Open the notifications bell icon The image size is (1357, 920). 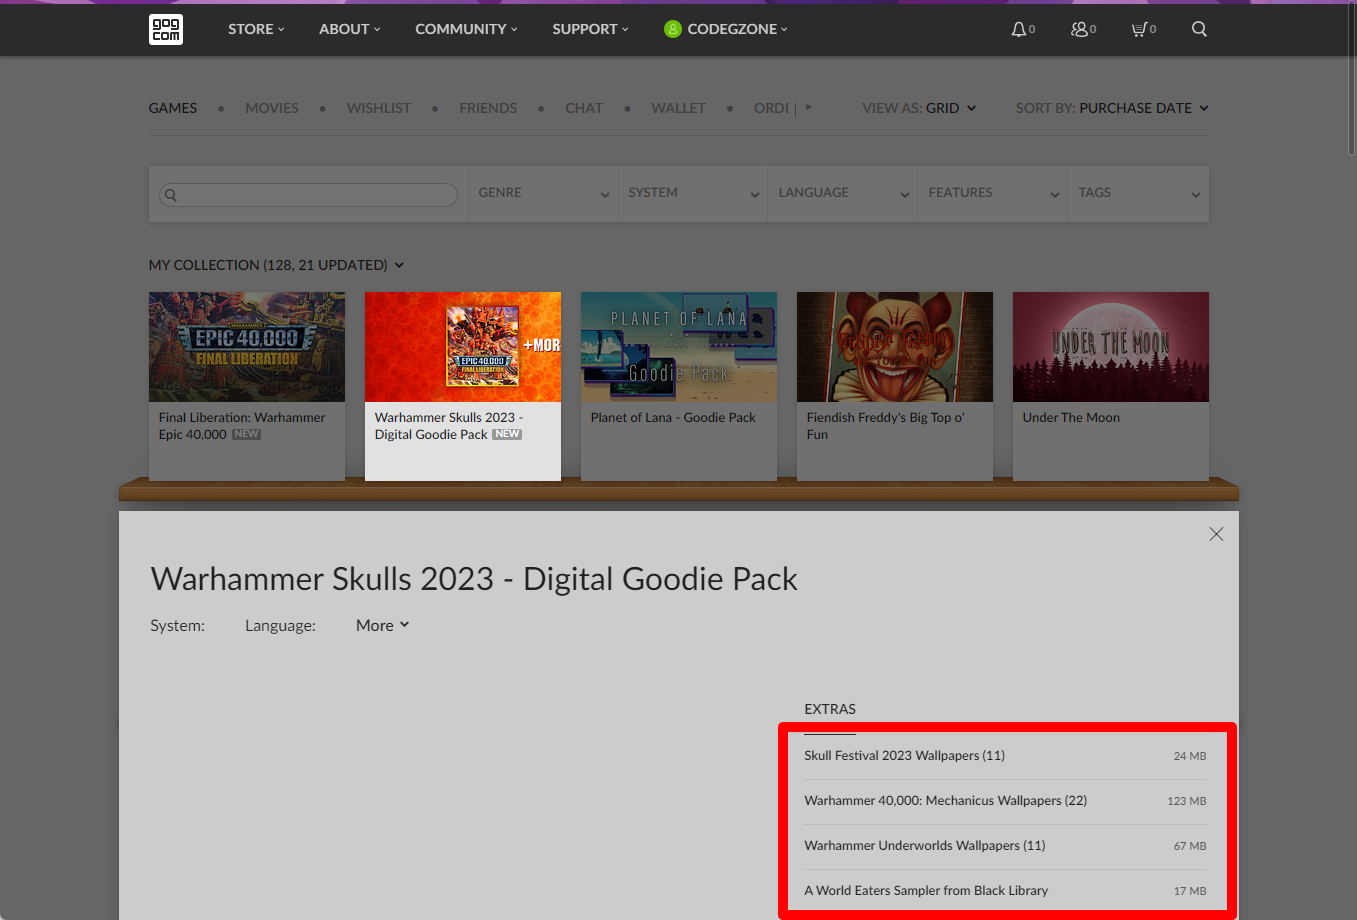coord(1018,29)
